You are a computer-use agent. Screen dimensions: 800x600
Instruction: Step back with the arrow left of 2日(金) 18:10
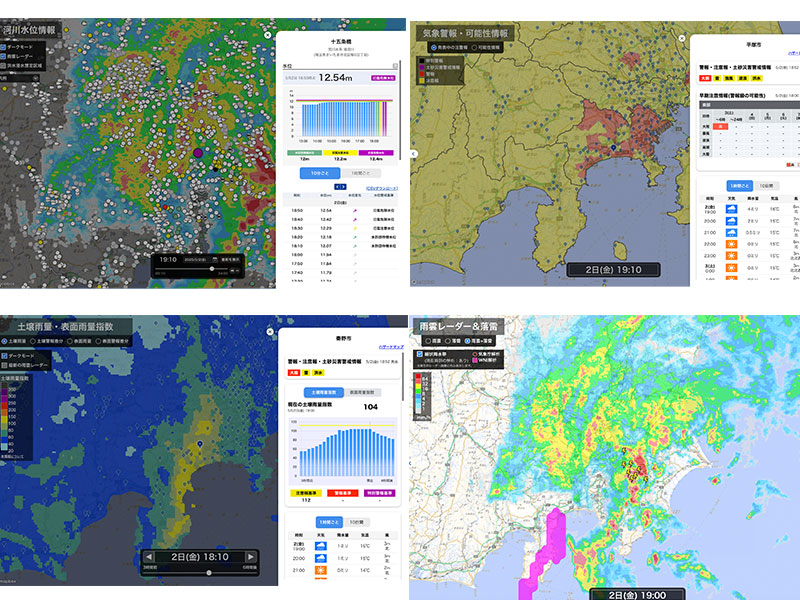(149, 557)
